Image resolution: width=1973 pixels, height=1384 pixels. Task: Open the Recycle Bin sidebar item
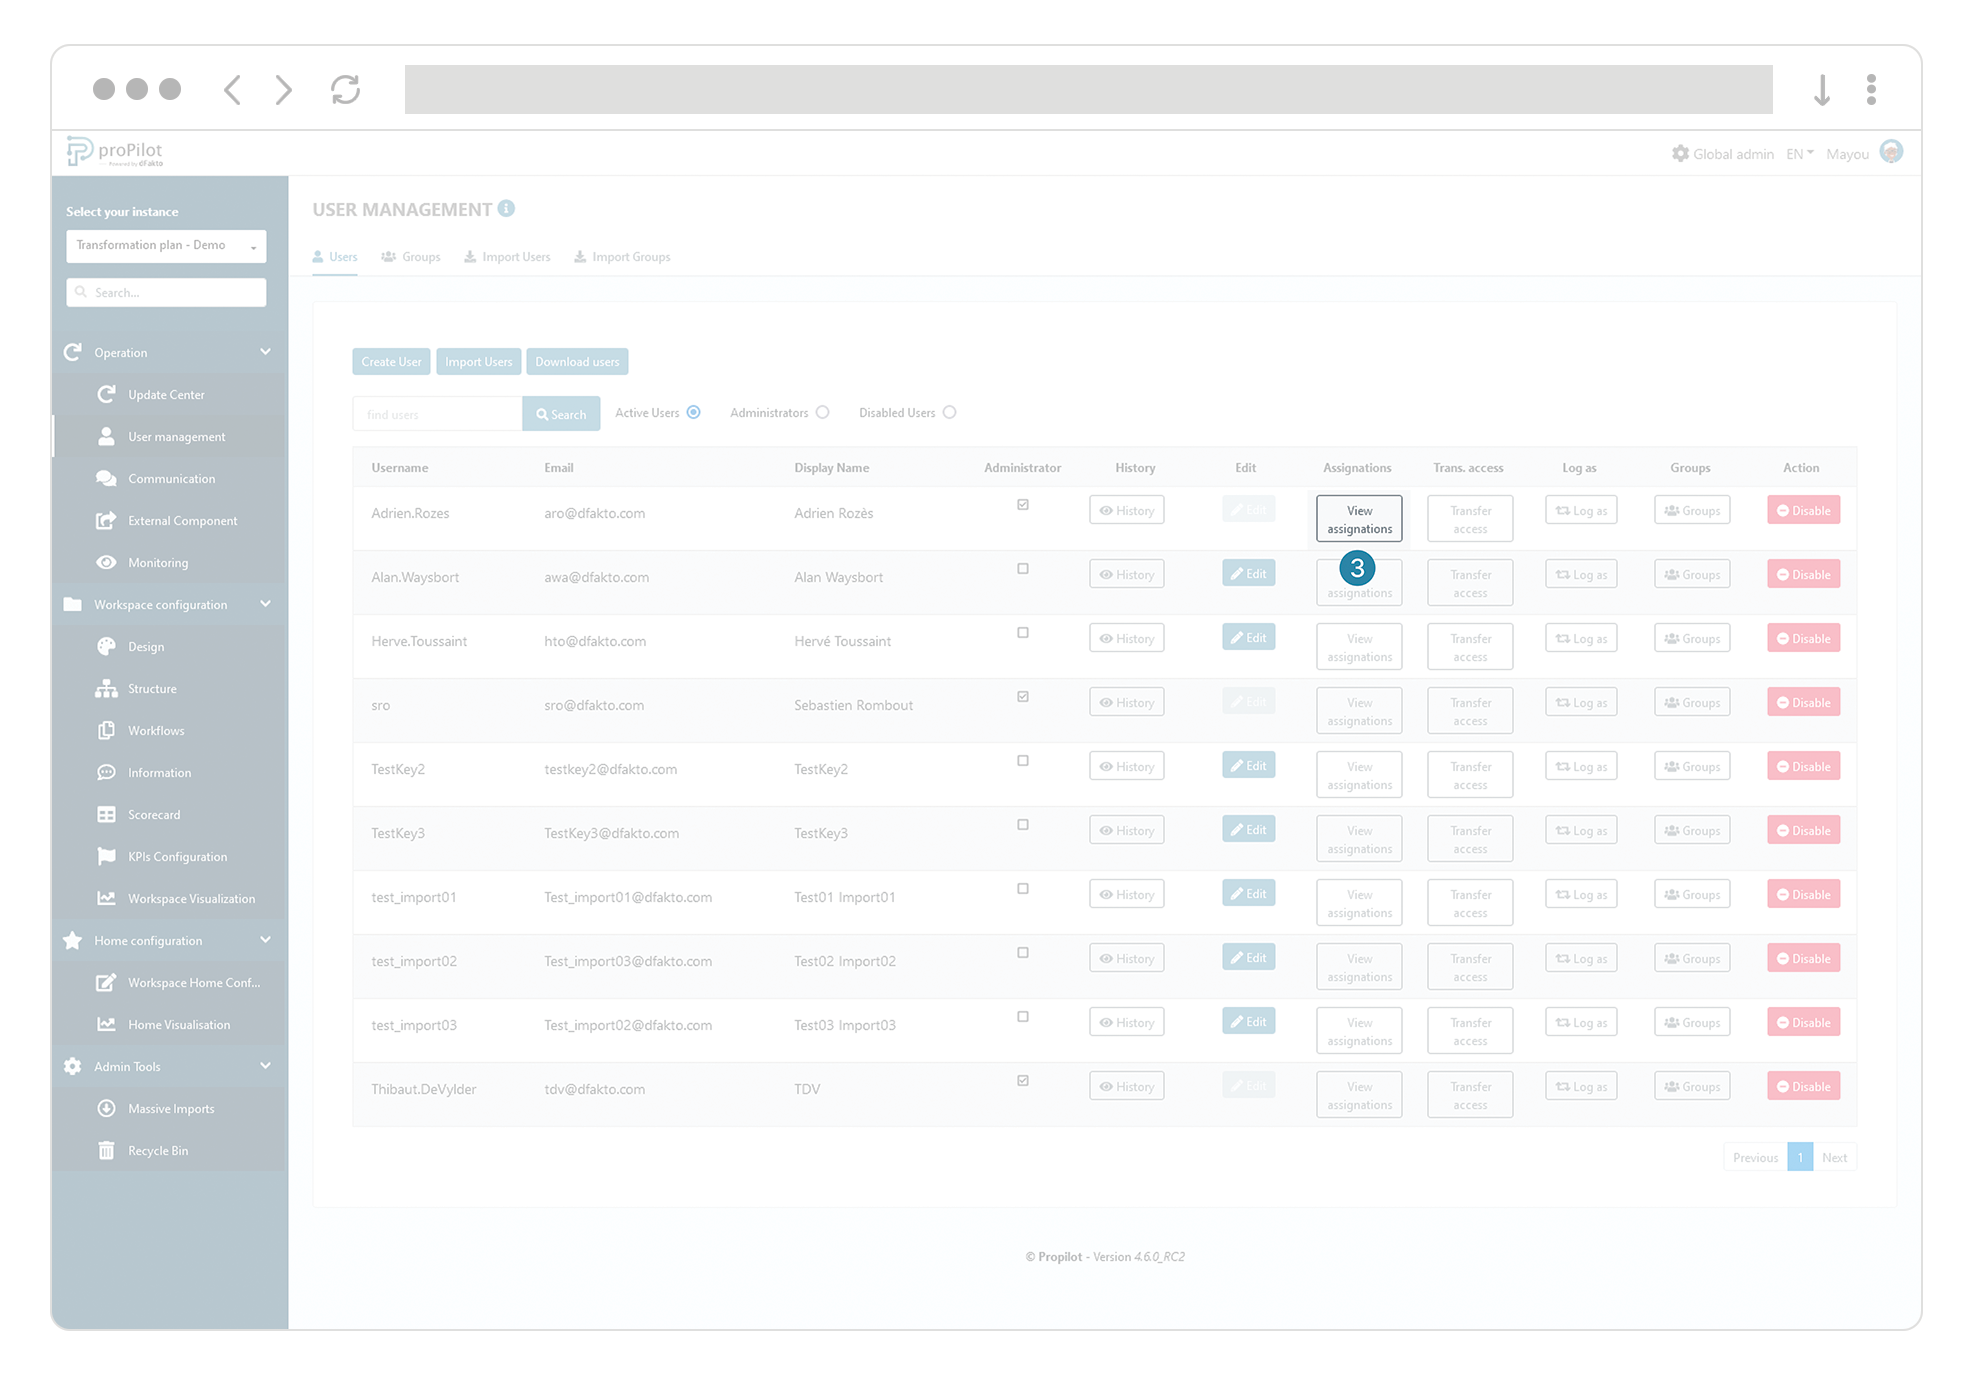click(157, 1150)
